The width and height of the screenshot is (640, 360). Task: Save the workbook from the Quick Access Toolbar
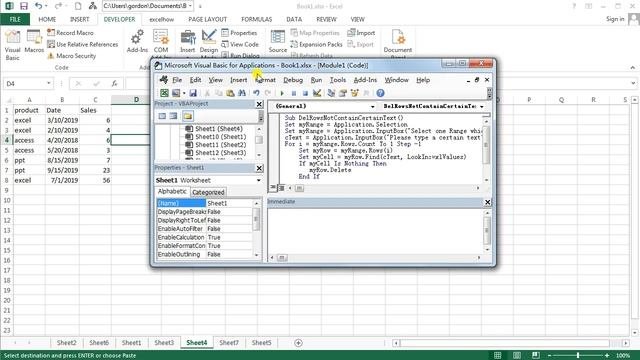point(24,6)
